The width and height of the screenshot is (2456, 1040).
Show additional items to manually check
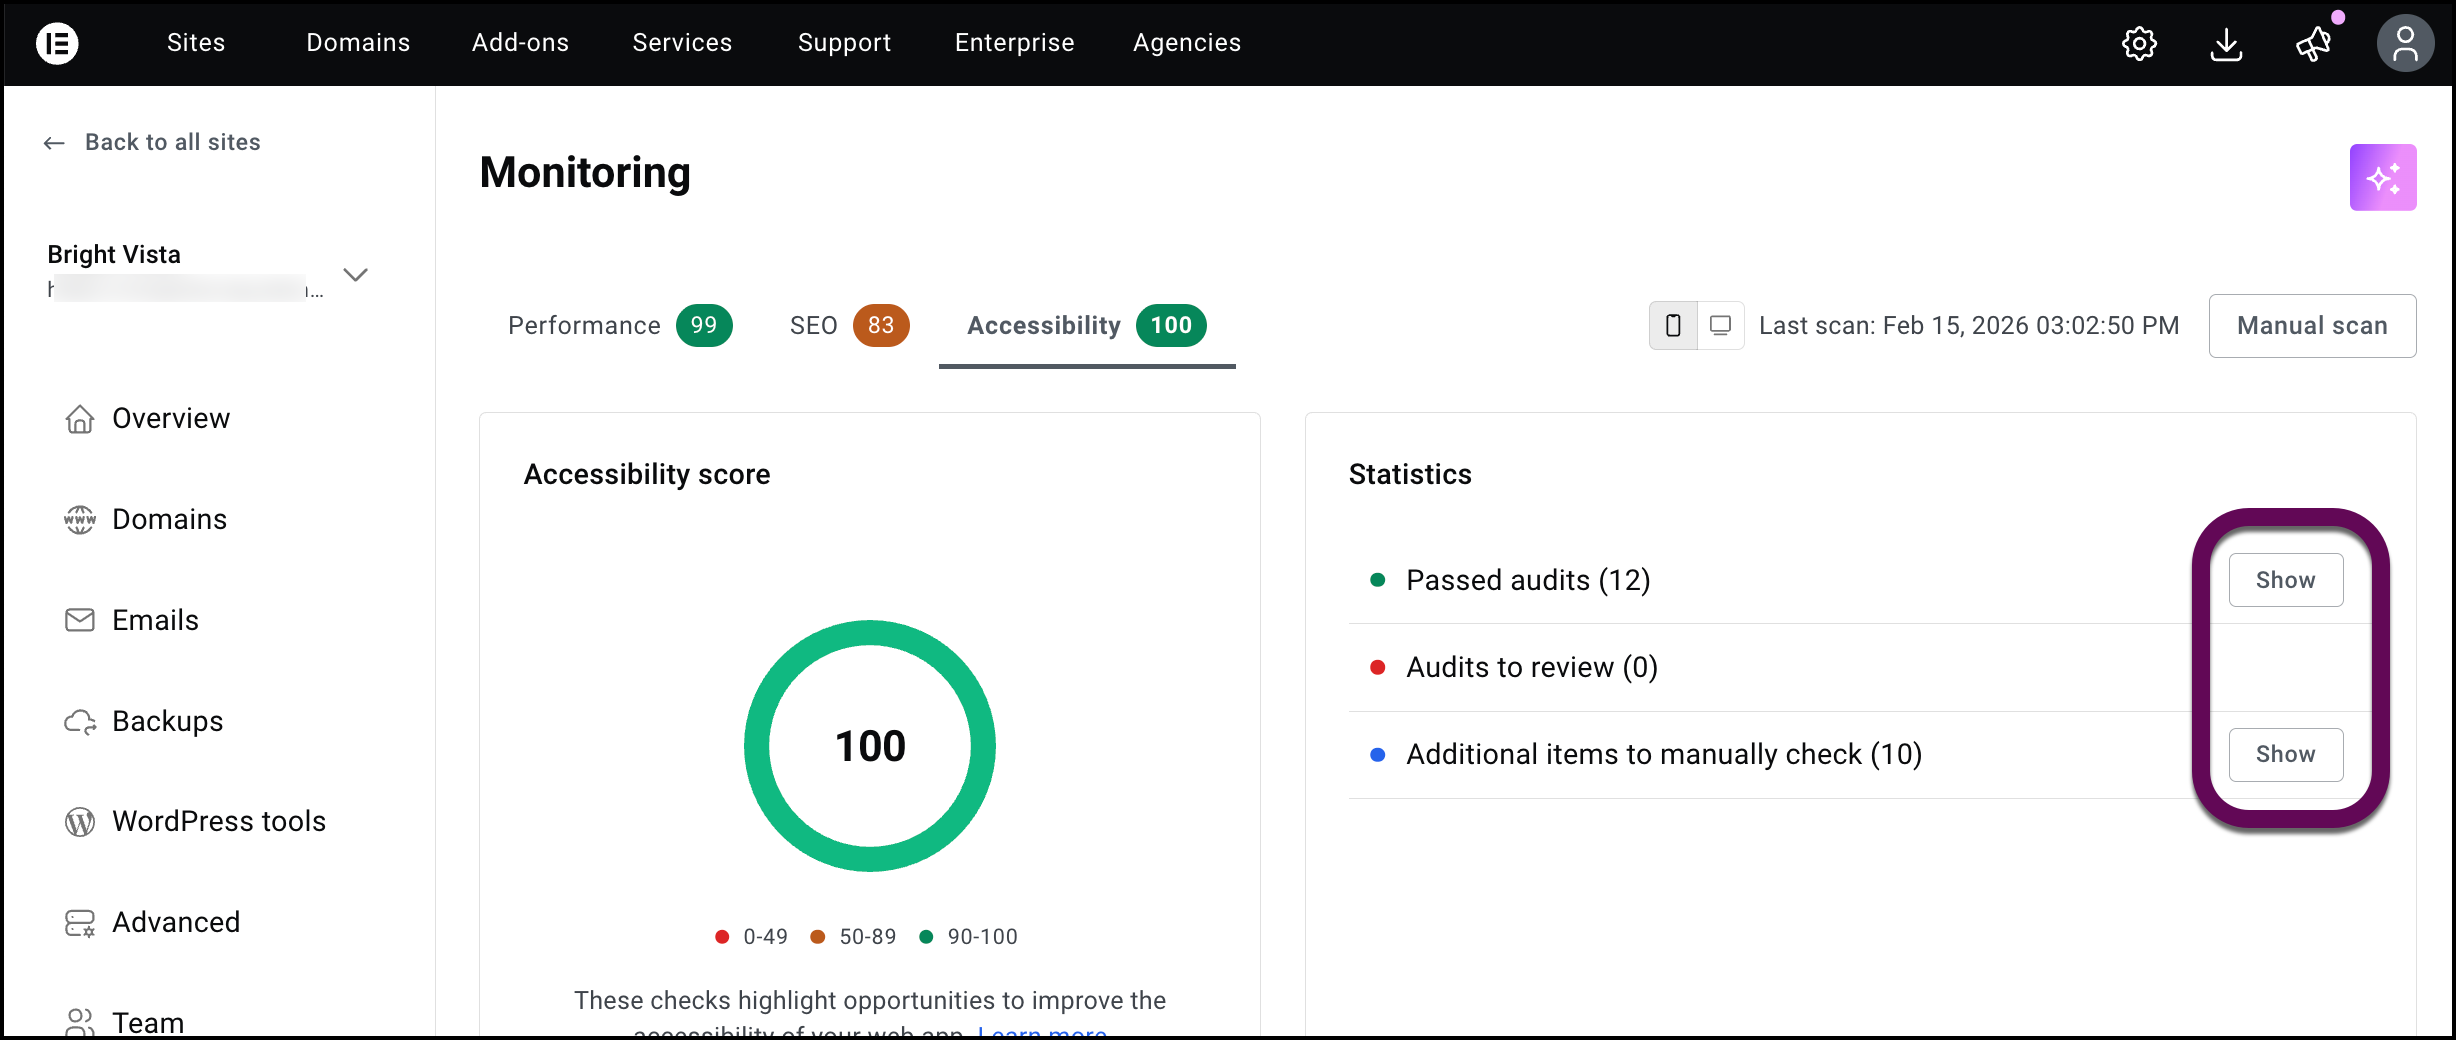pyautogui.click(x=2285, y=754)
